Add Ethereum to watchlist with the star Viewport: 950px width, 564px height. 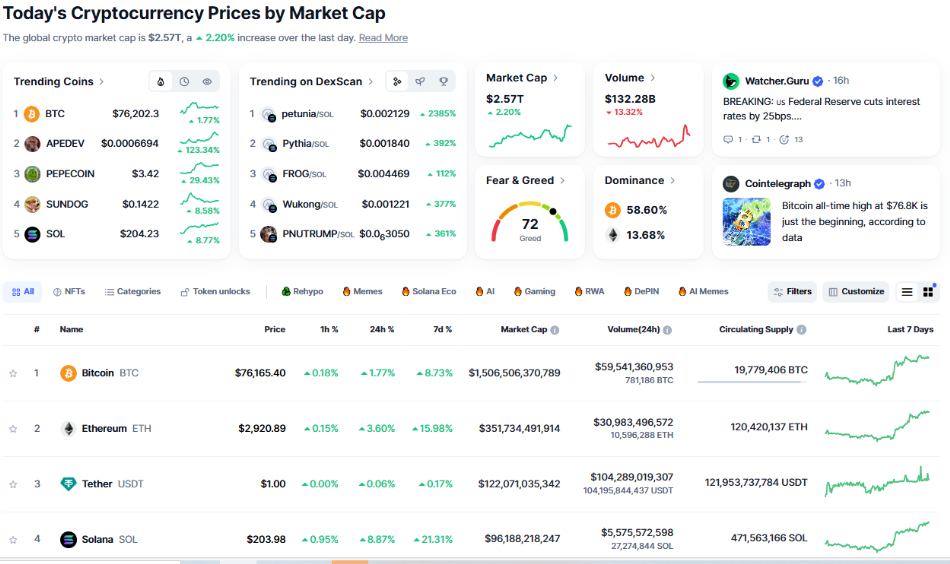[13, 429]
